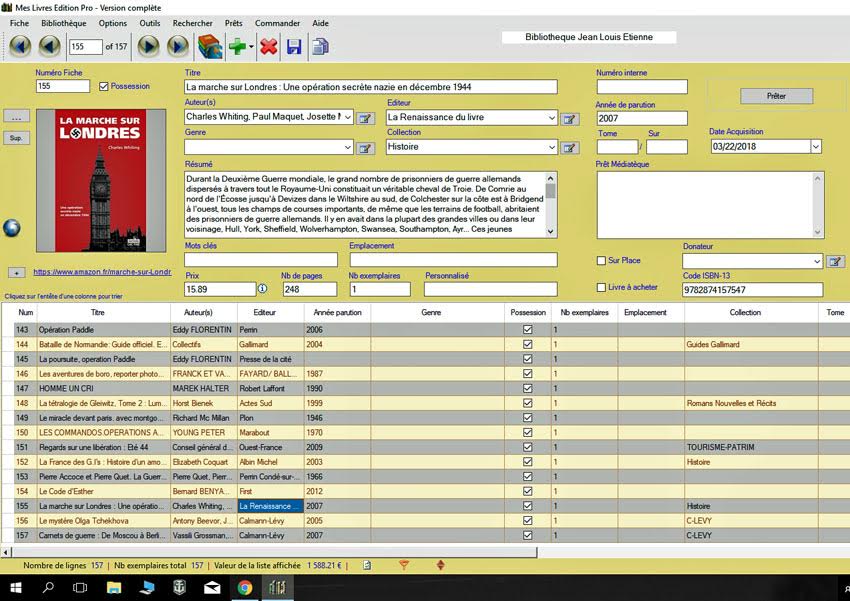Screen dimensions: 850x601
Task: Open the Bibliothèque menu
Action: coord(63,23)
